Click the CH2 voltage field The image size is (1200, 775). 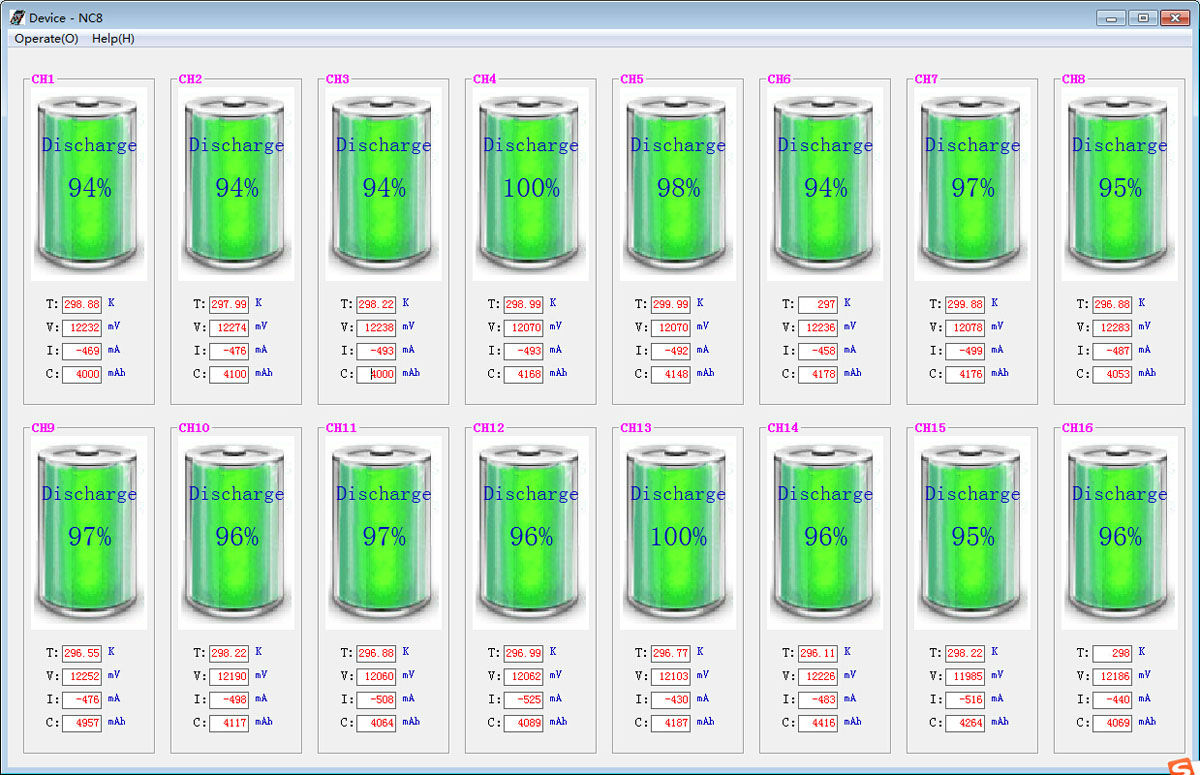pyautogui.click(x=229, y=327)
